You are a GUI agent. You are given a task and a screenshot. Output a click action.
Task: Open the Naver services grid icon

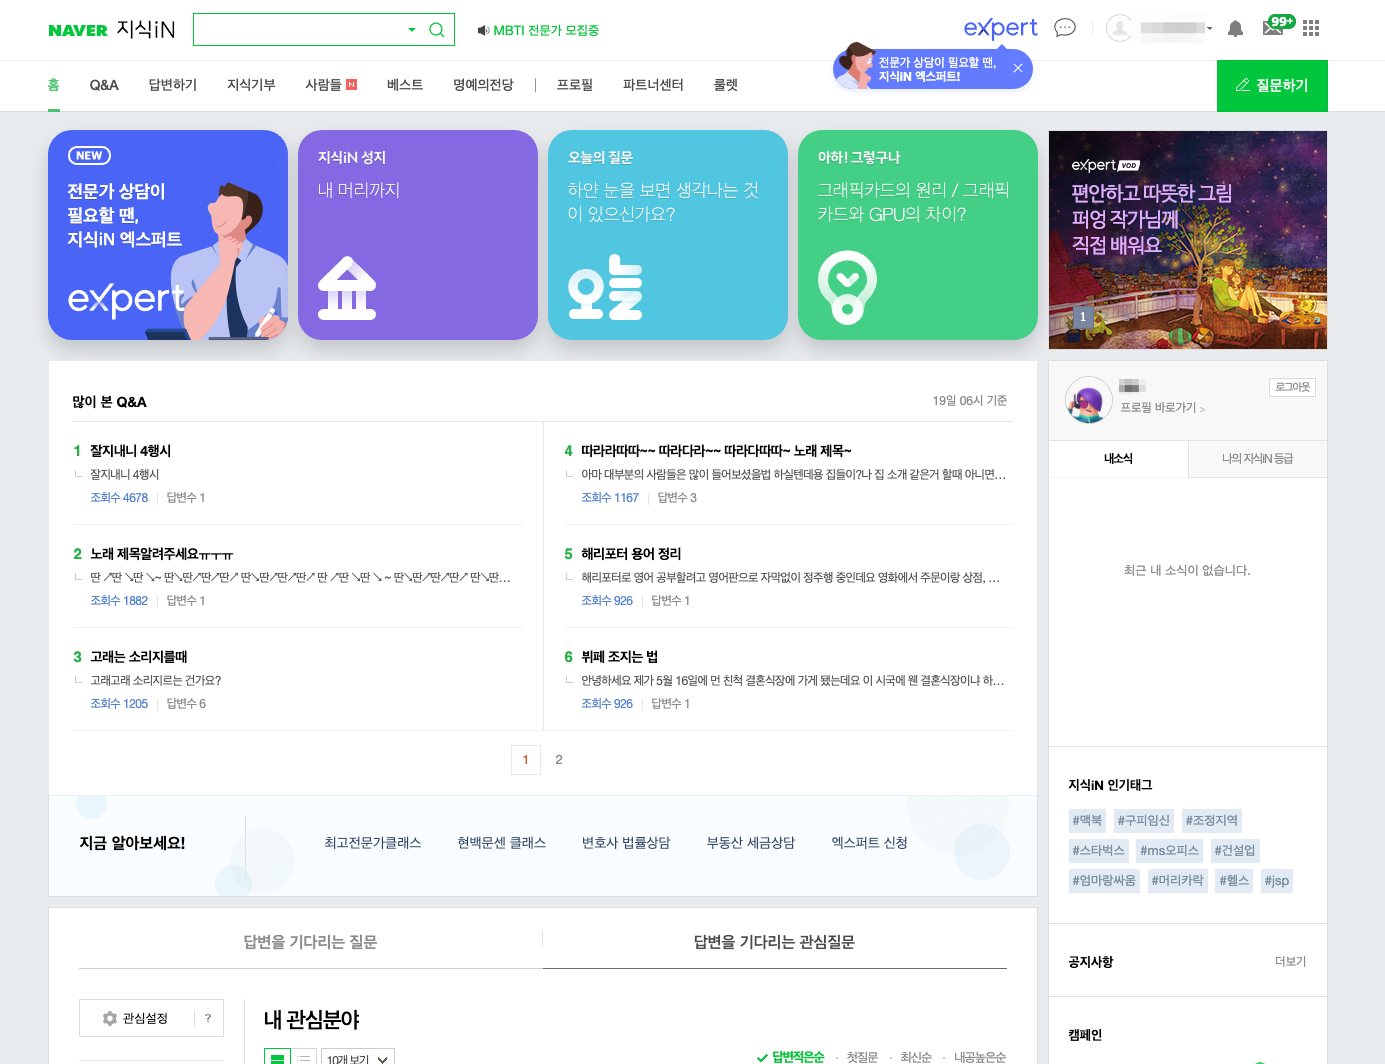tap(1311, 29)
